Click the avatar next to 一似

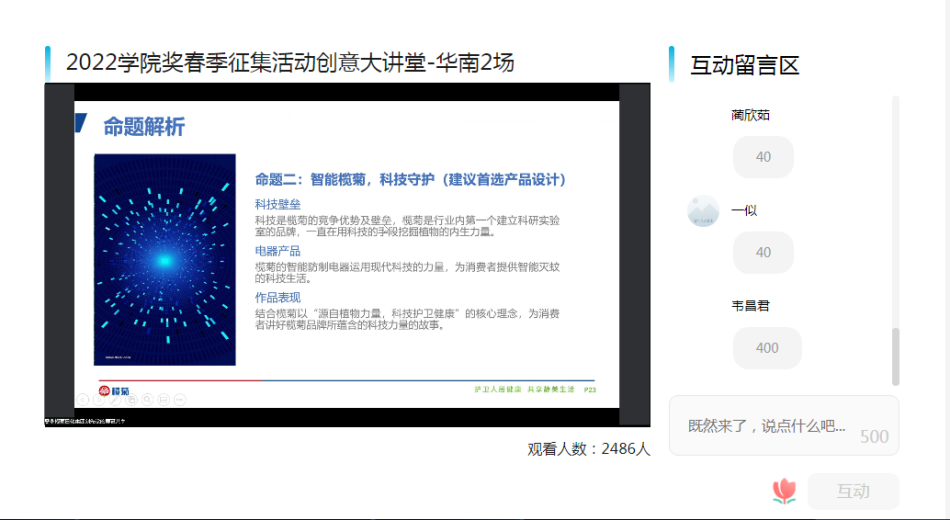click(703, 211)
